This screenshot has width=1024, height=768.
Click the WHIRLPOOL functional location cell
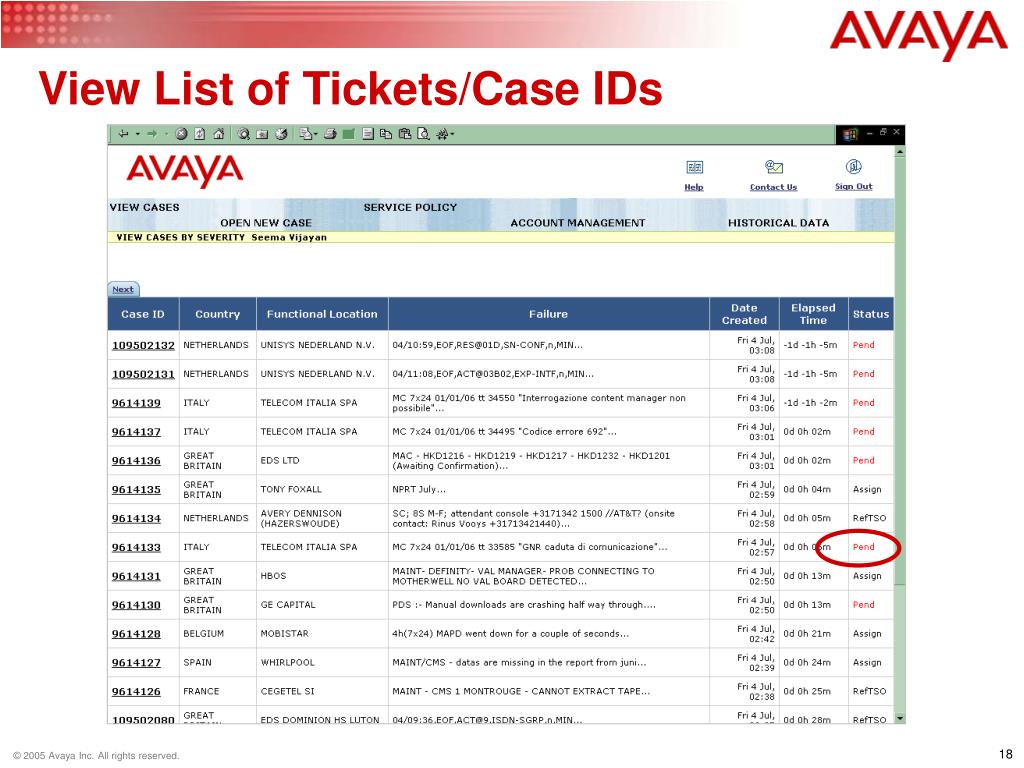(287, 662)
